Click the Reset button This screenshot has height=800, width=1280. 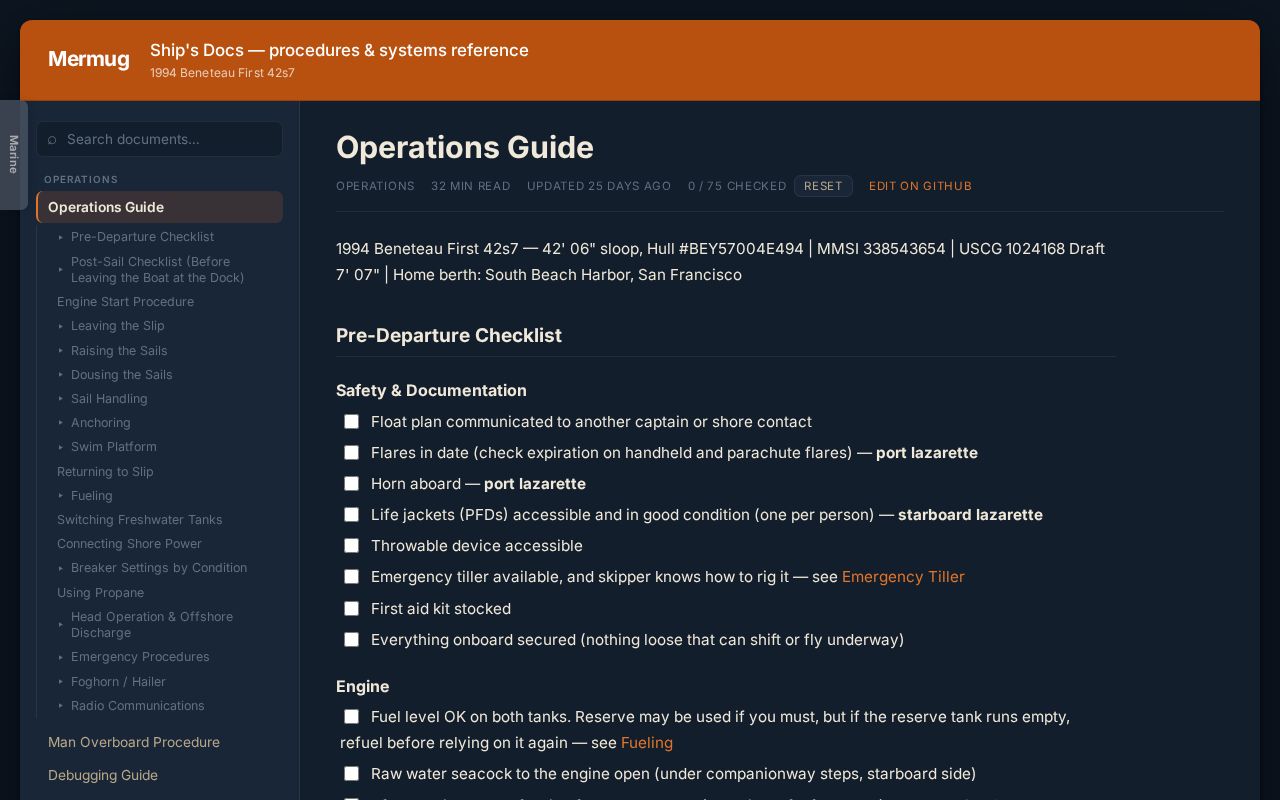[823, 186]
